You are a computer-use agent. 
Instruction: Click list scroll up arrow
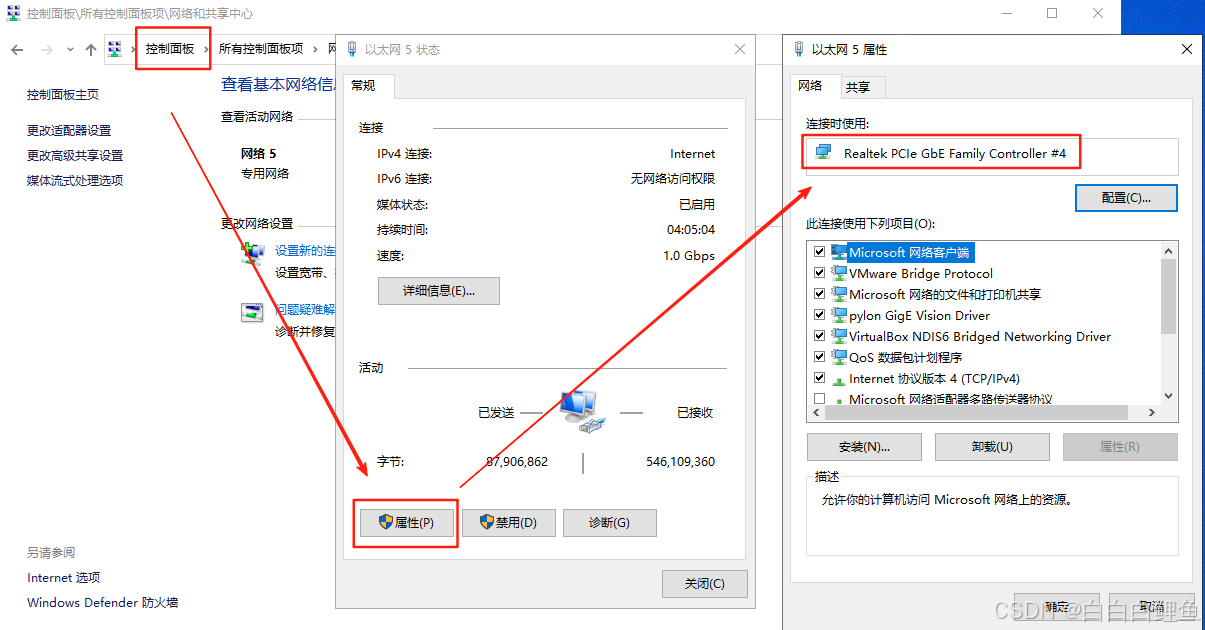pos(1169,250)
